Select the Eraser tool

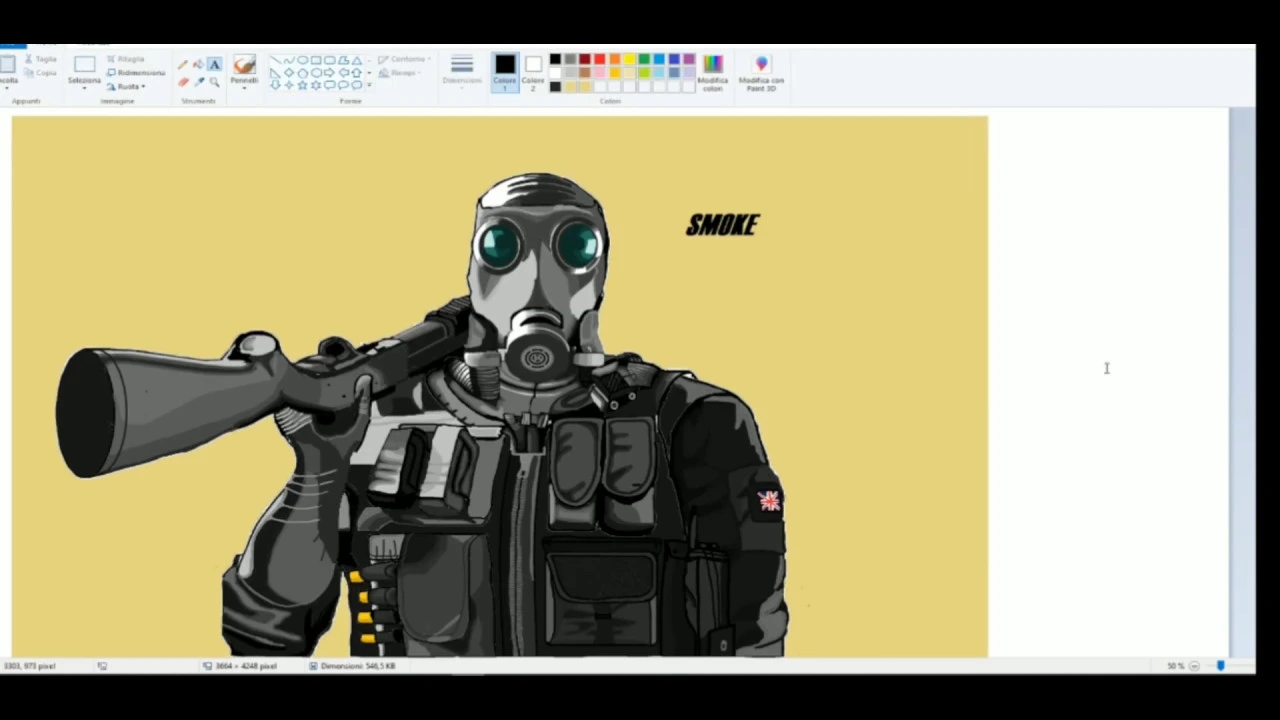coord(183,82)
